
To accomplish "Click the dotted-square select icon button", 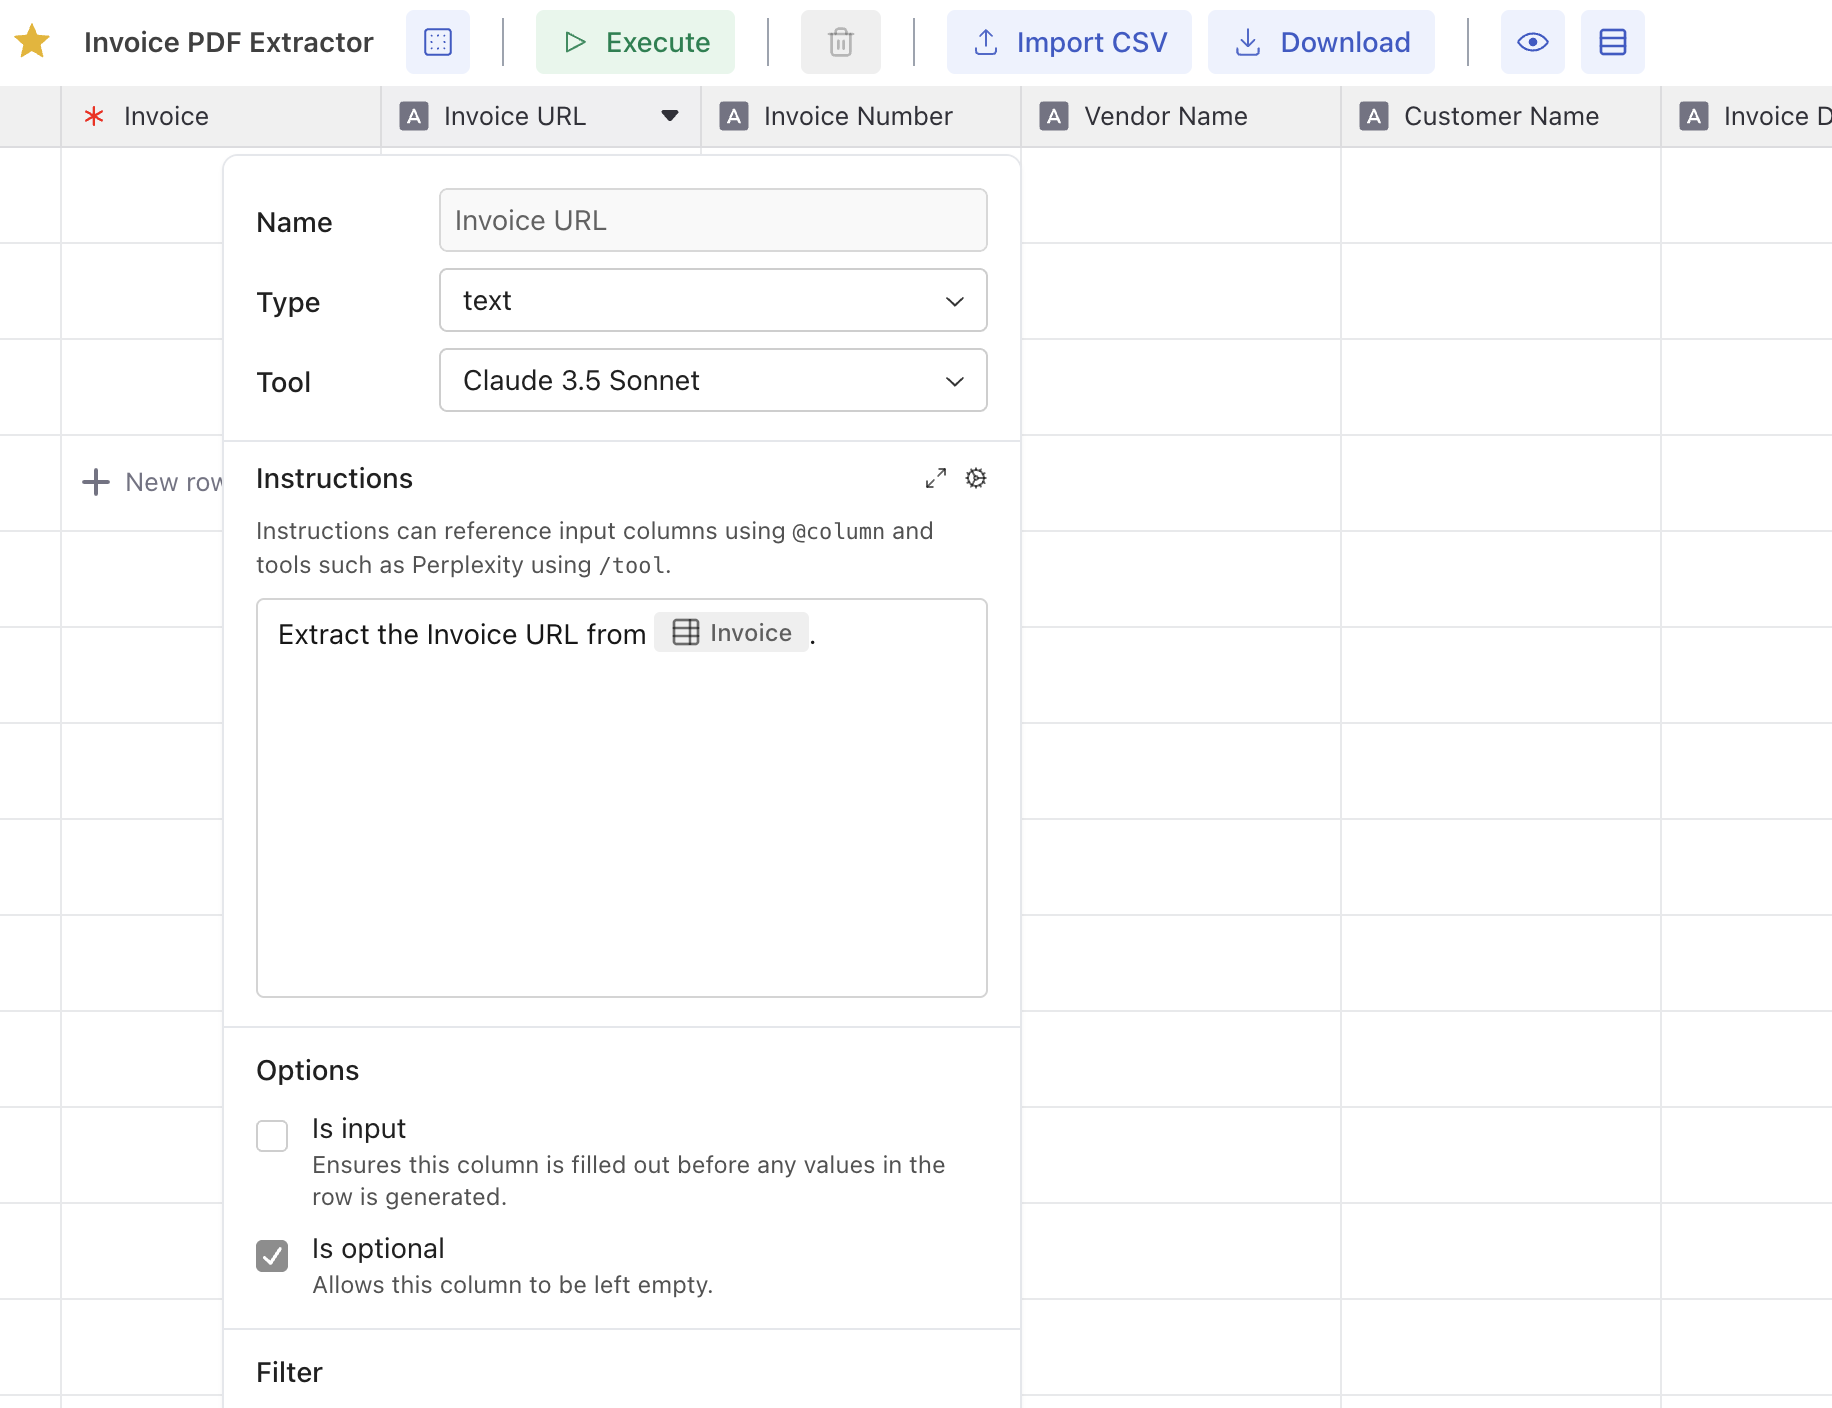I will [438, 42].
